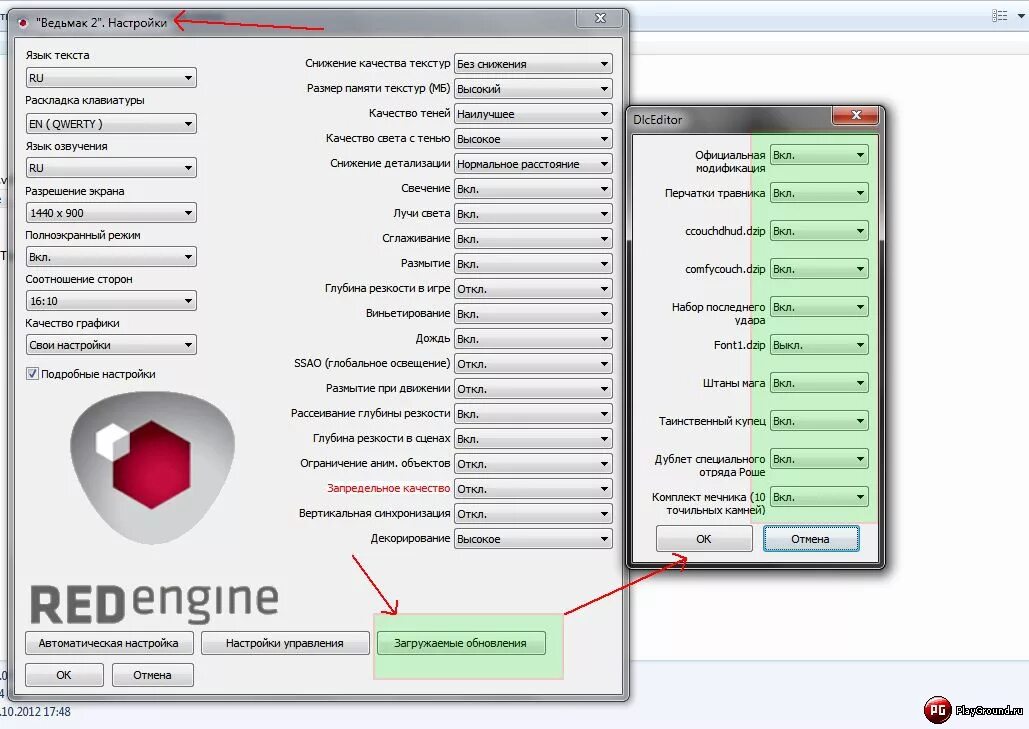Click the view dropdown arrow in background window
1029x729 pixels.
[x=1021, y=16]
